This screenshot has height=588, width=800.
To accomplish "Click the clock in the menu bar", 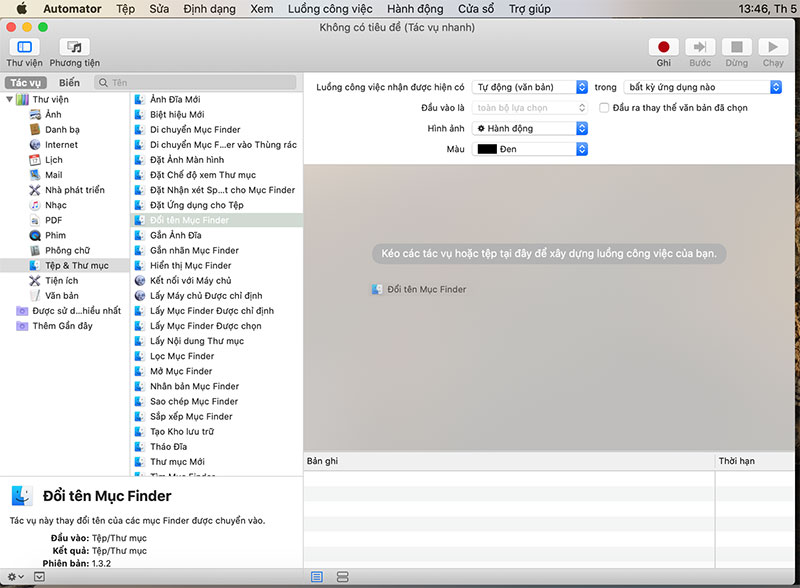I will click(x=767, y=9).
